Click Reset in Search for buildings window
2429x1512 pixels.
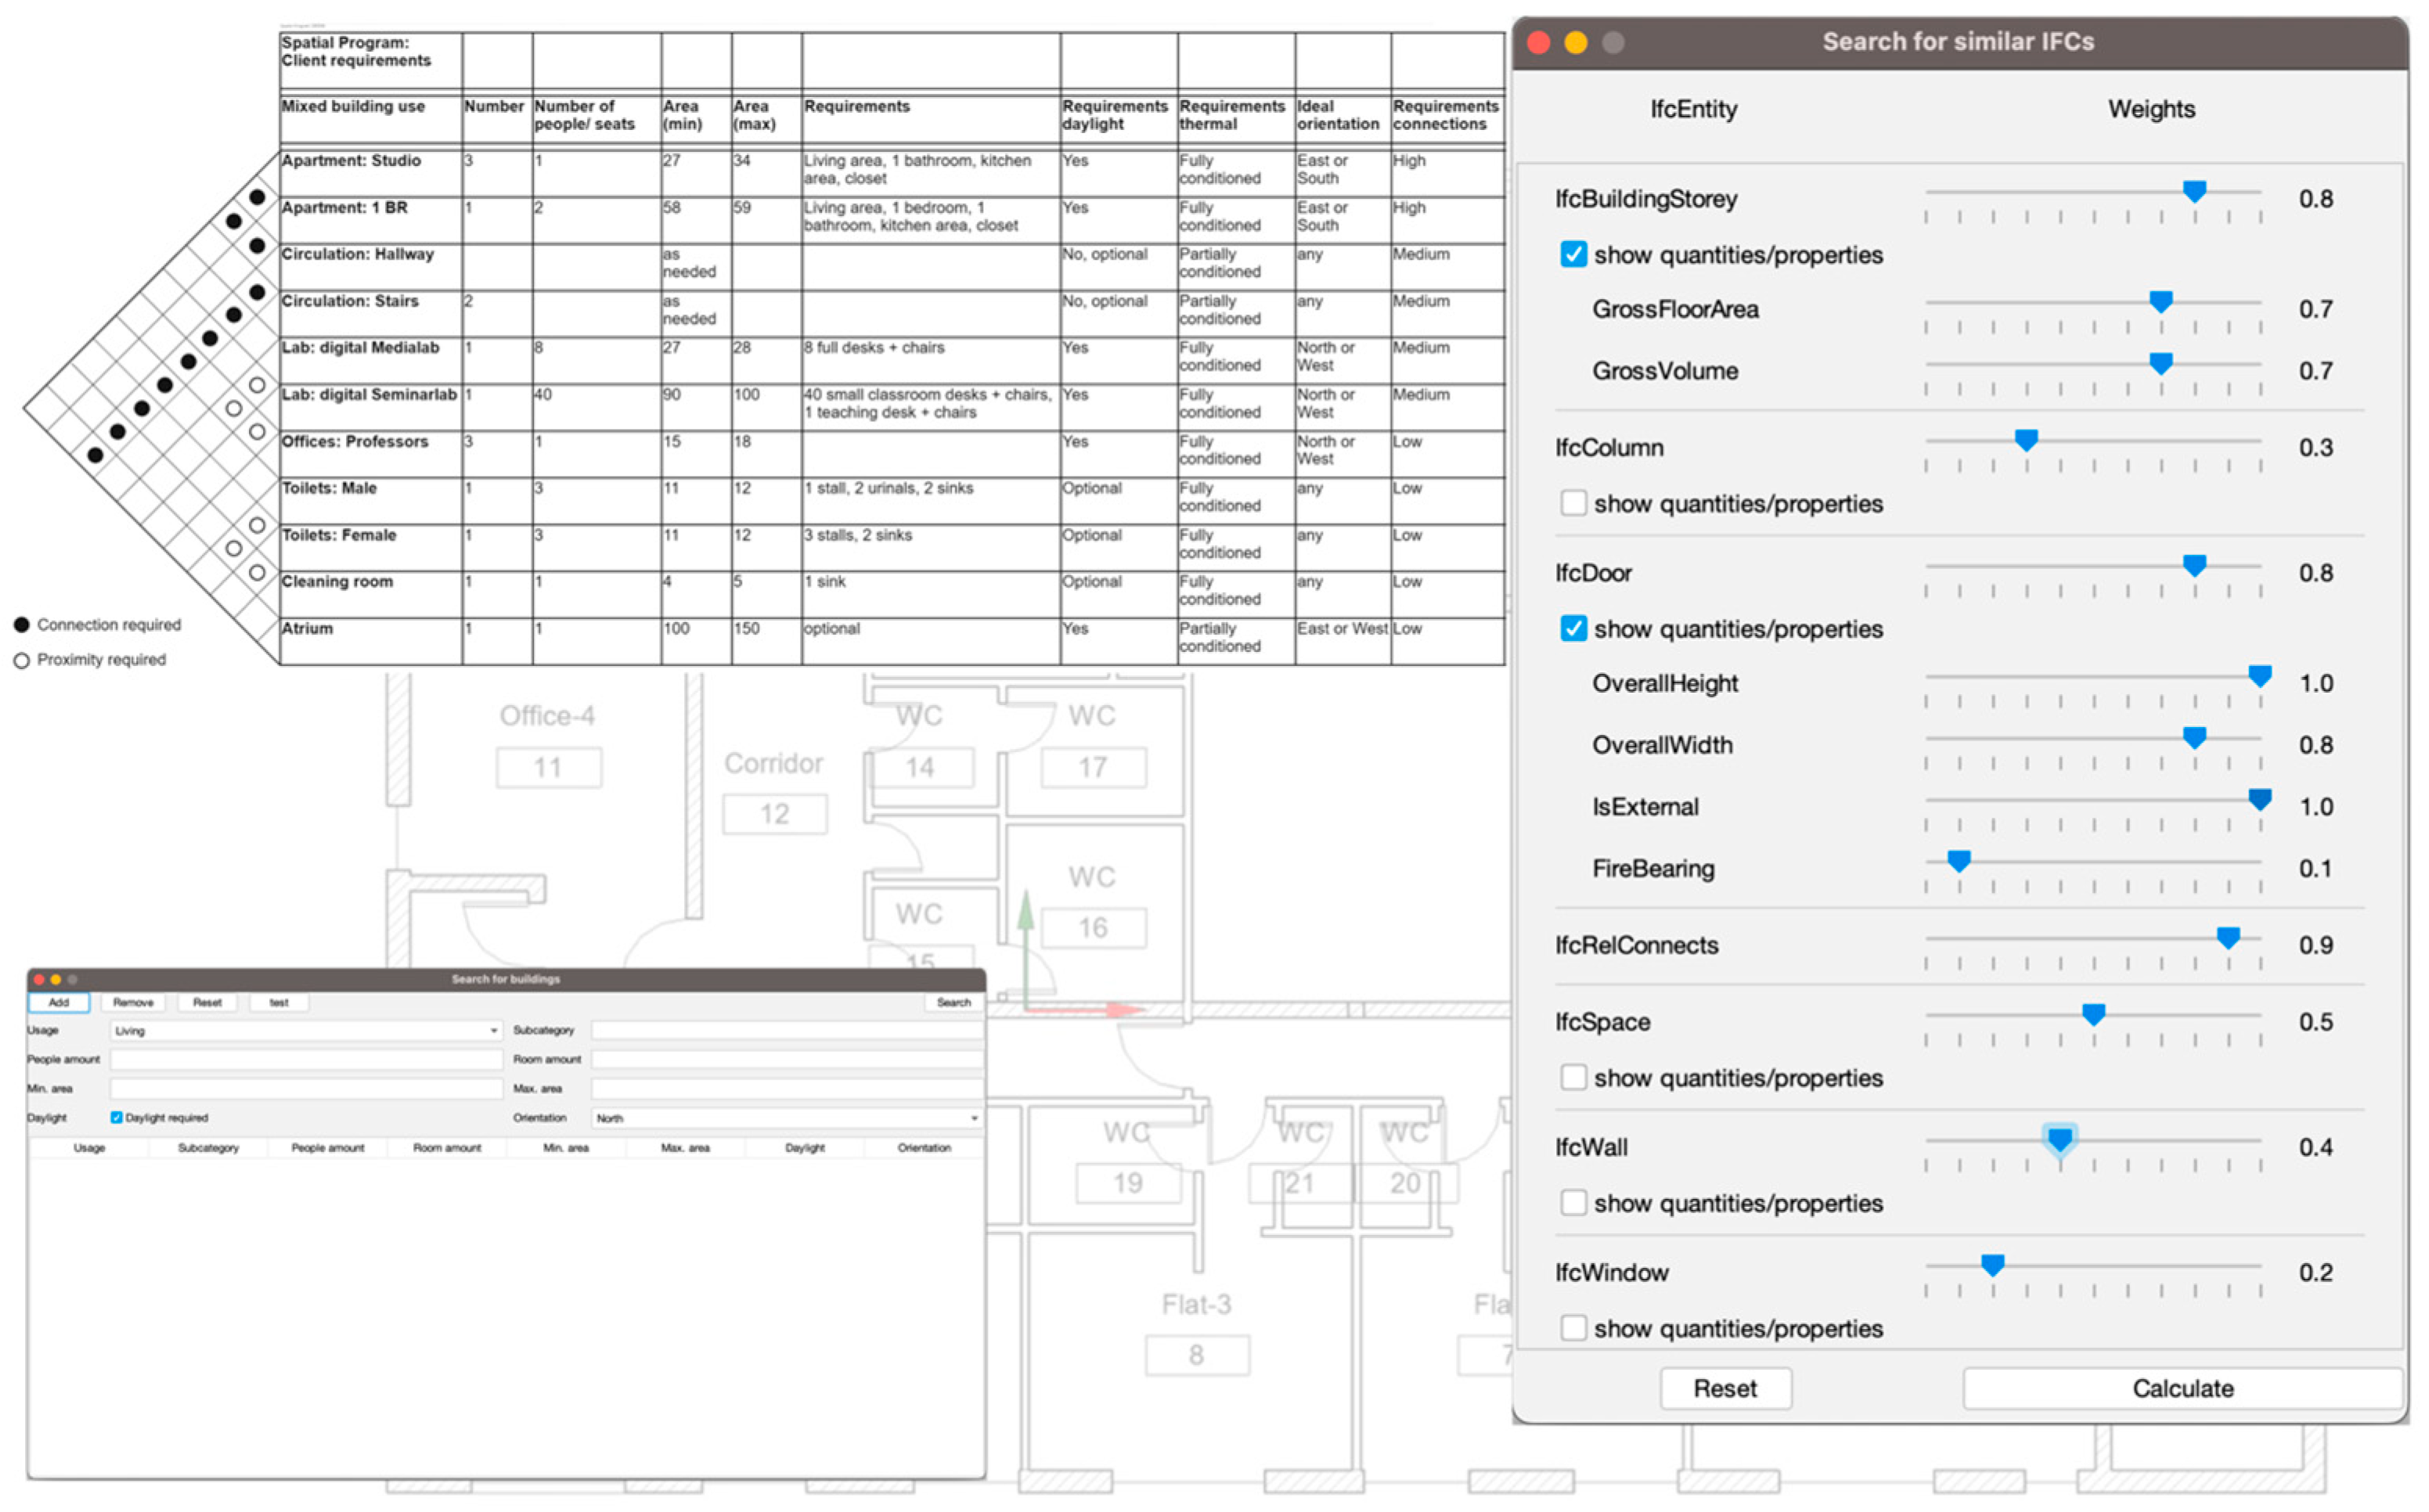point(207,1002)
